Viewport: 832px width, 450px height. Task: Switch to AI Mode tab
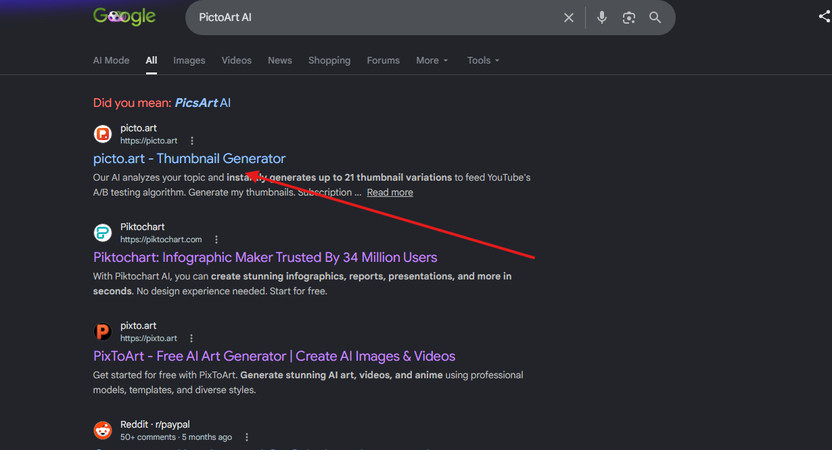pyautogui.click(x=111, y=60)
